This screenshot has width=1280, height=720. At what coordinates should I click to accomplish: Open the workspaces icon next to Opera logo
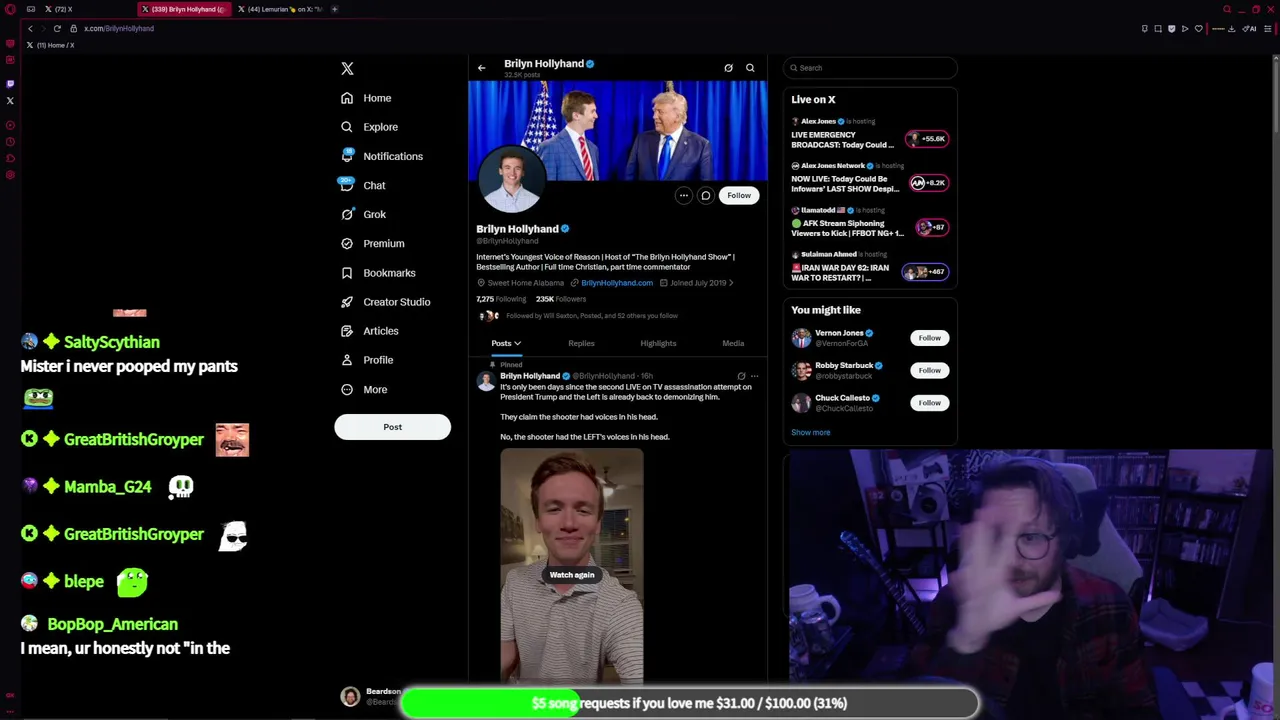point(31,9)
